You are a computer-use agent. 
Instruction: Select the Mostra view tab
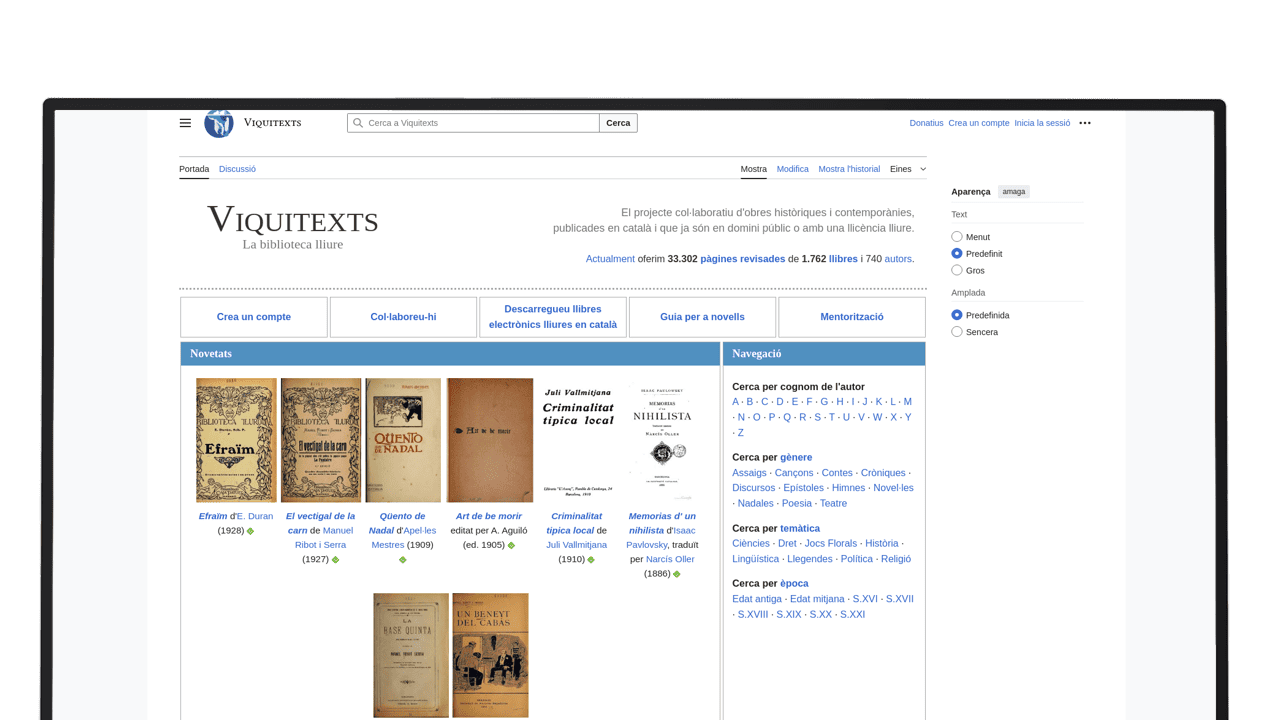tap(754, 169)
